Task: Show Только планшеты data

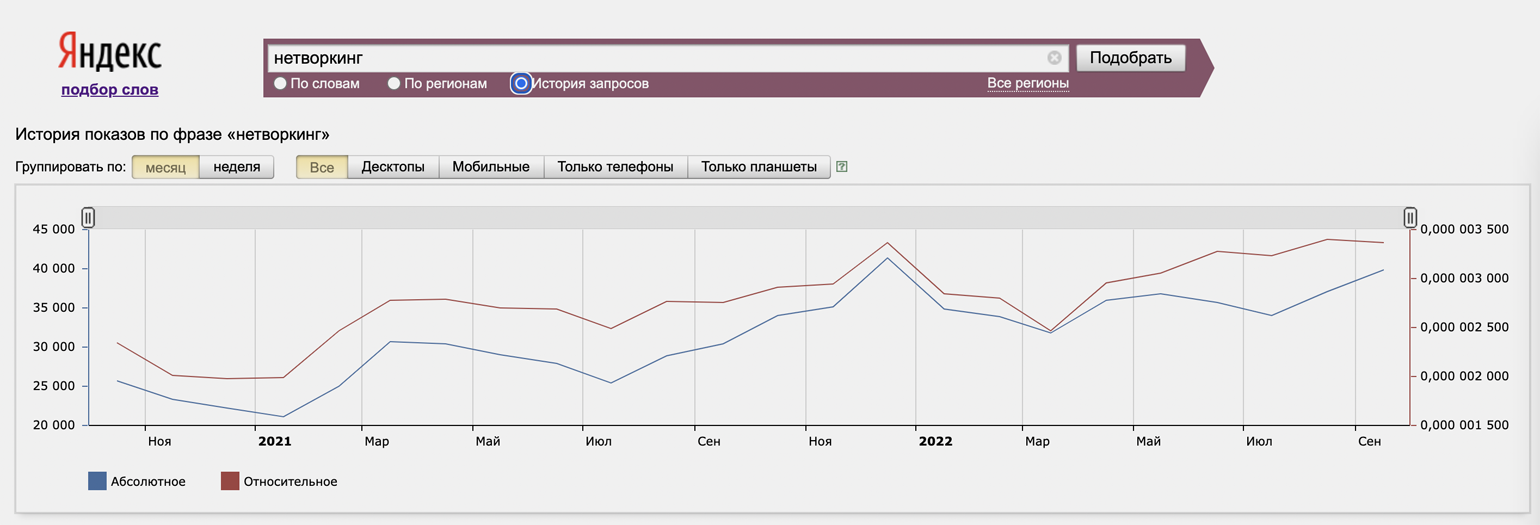Action: click(759, 167)
